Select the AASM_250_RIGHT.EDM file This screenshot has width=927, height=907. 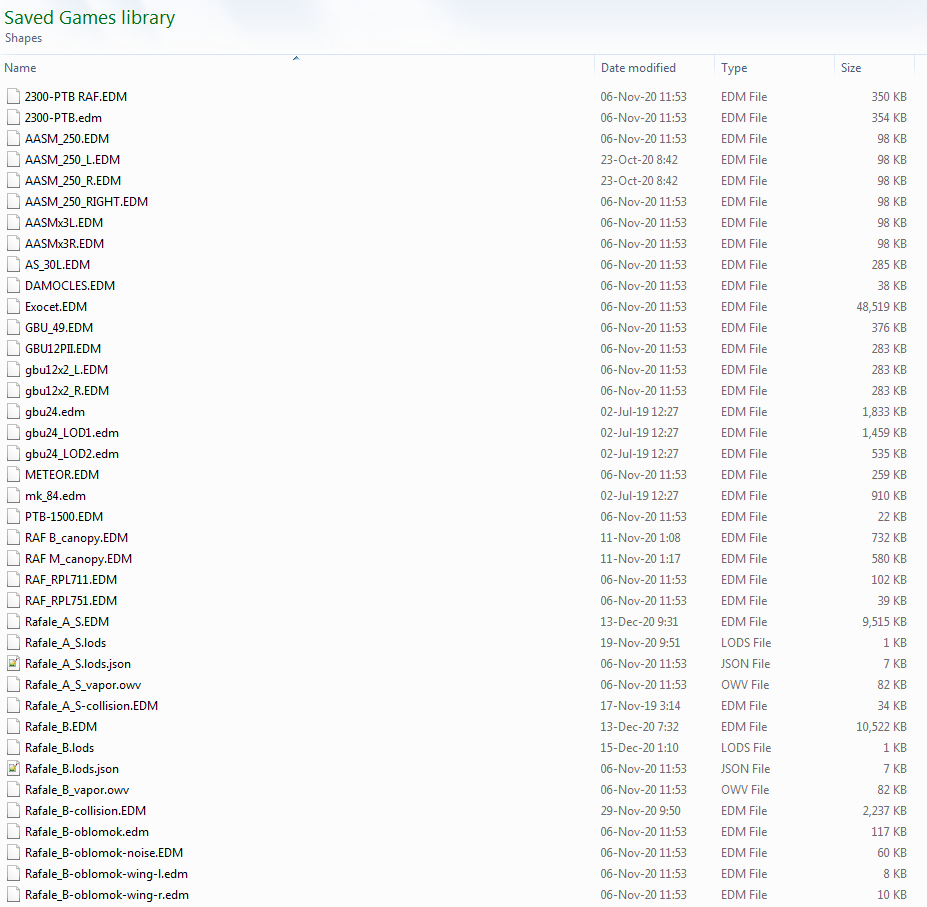pos(86,202)
